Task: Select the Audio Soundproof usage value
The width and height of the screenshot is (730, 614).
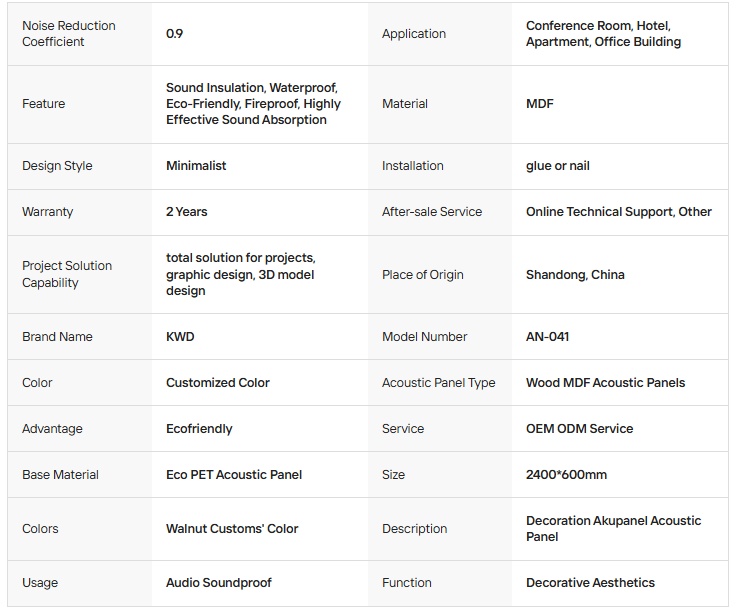Action: tap(219, 583)
